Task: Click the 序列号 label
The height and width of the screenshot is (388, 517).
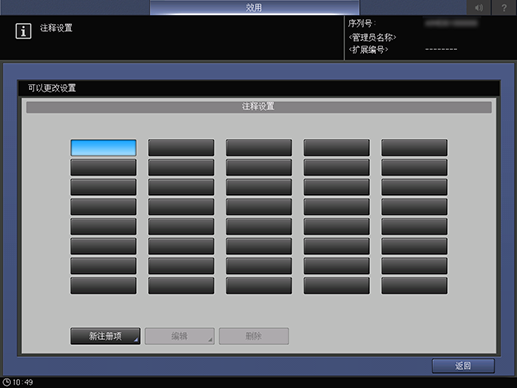Action: 362,23
